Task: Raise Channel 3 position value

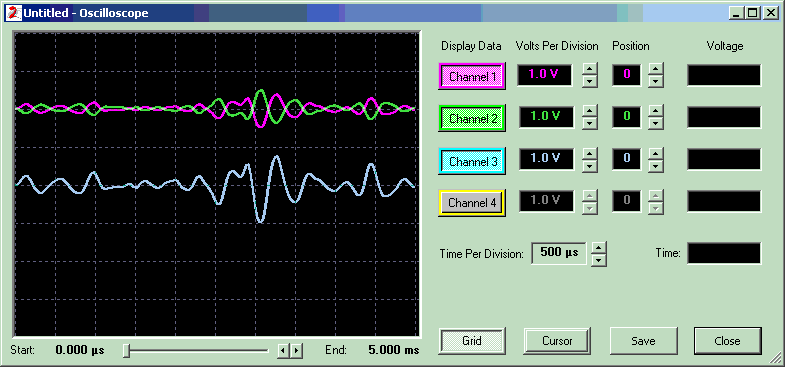Action: tap(656, 154)
